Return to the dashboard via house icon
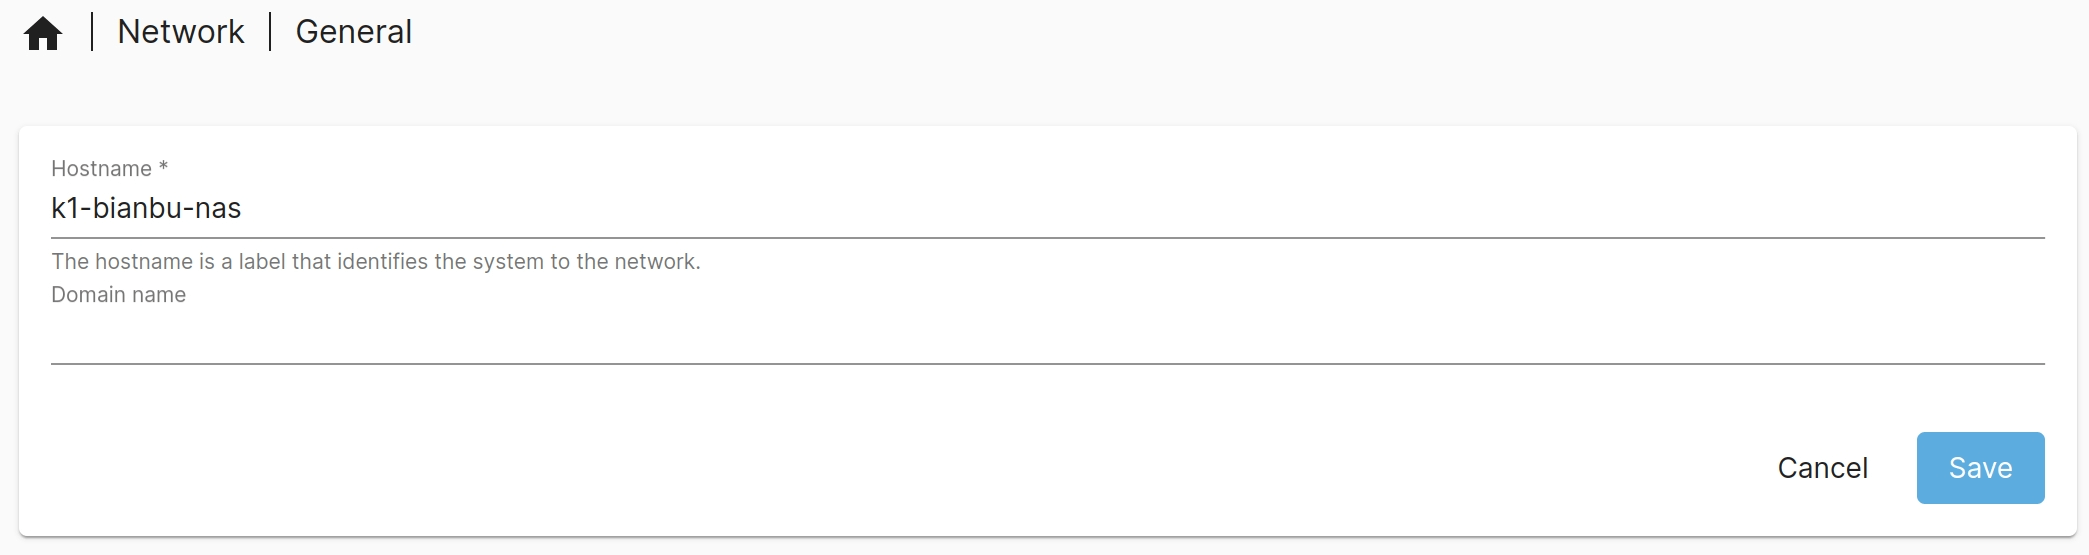This screenshot has height=555, width=2089. click(43, 33)
